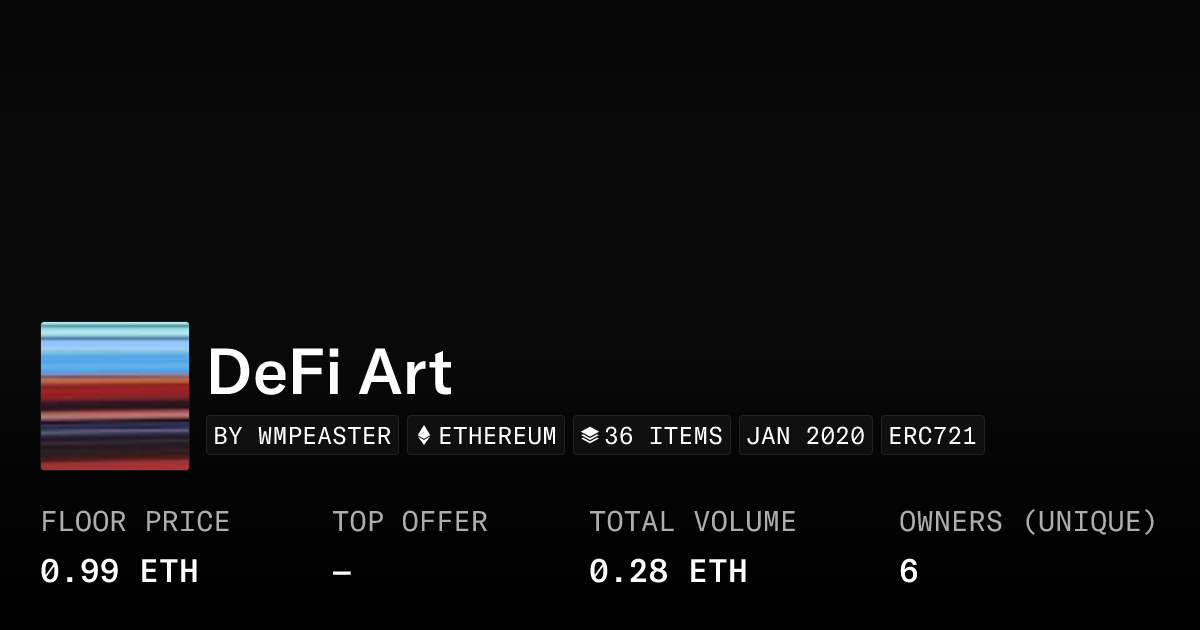The image size is (1200, 630).
Task: Select the ETHEREUM chain label text
Action: click(x=497, y=436)
